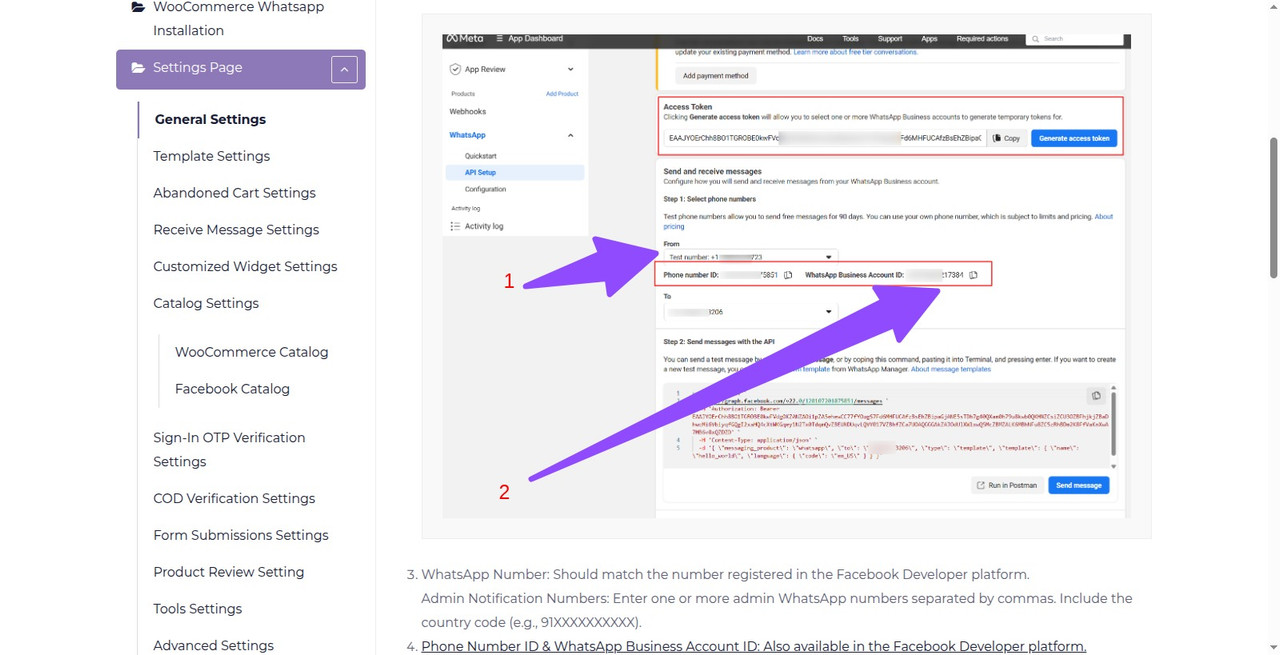Click the Meta logo in the embedded dashboard screenshot
Screen dimensions: 1280x655
tap(465, 39)
